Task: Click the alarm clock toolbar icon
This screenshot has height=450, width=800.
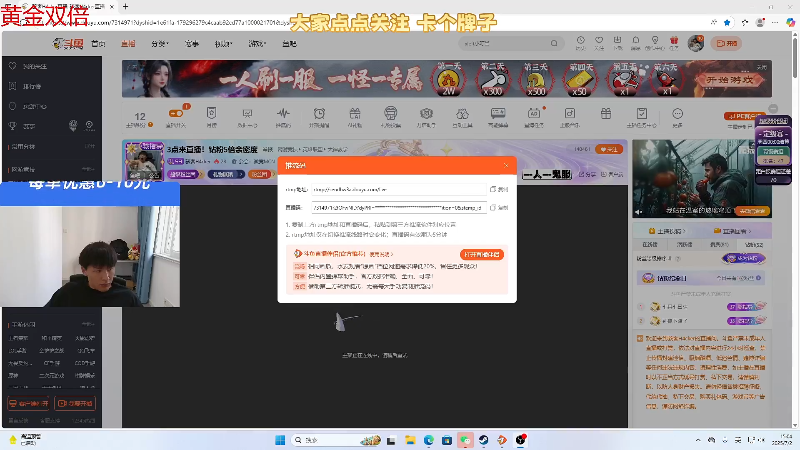Action: pos(319,113)
